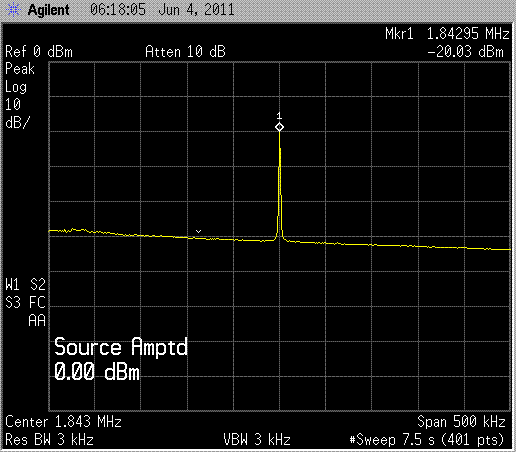Click the VBW 3 kHz setting
Screen dimensions: 516x452
(257, 440)
